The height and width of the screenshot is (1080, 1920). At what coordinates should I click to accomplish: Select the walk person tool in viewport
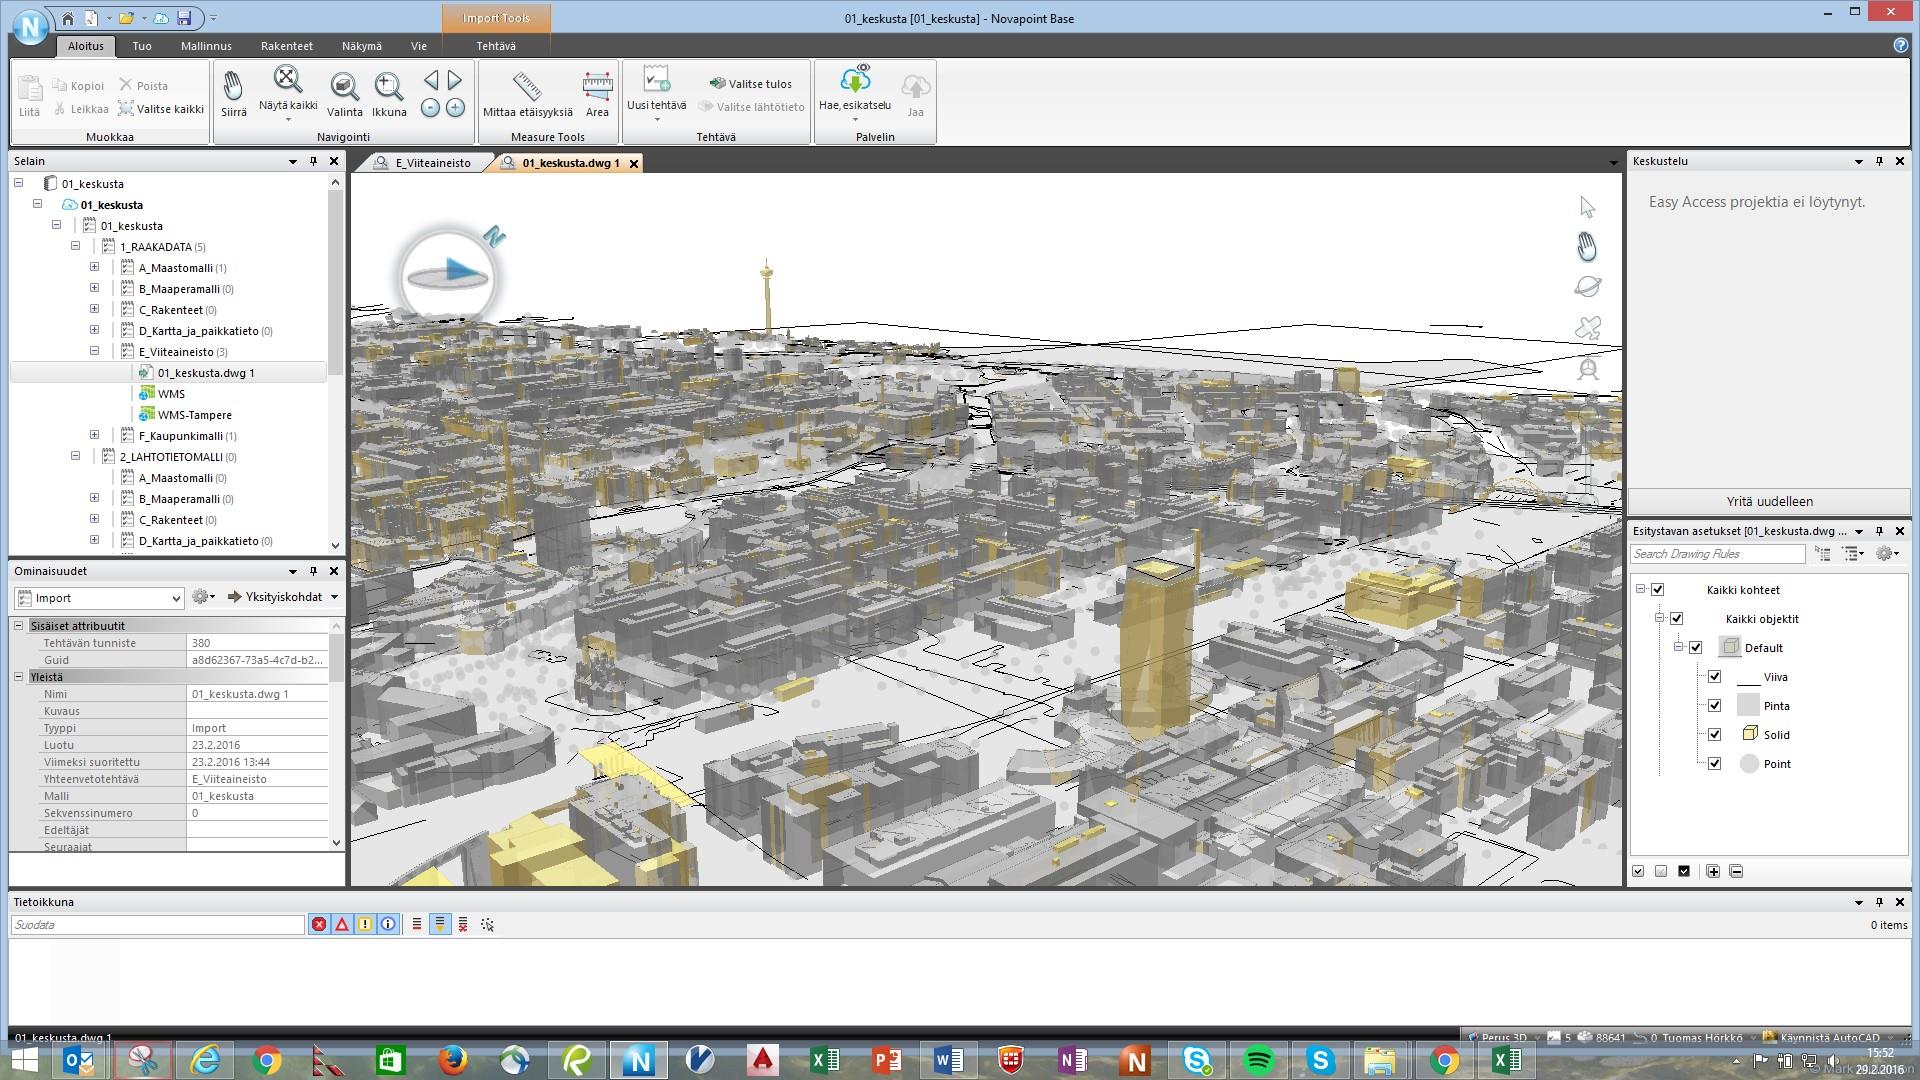[x=1587, y=369]
